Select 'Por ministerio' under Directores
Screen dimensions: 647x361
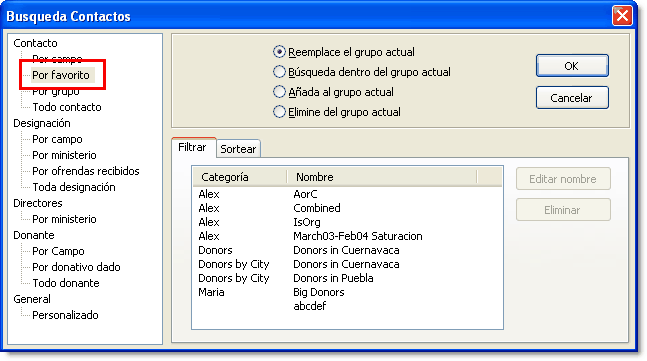pyautogui.click(x=64, y=219)
